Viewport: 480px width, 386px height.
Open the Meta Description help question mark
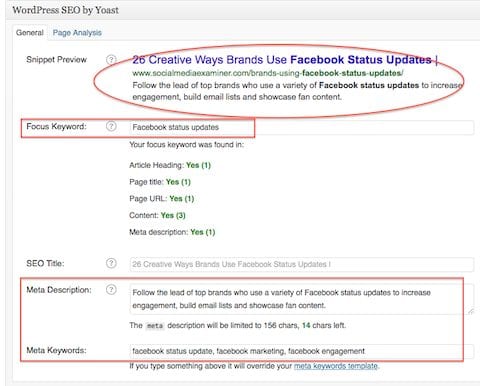coord(111,290)
